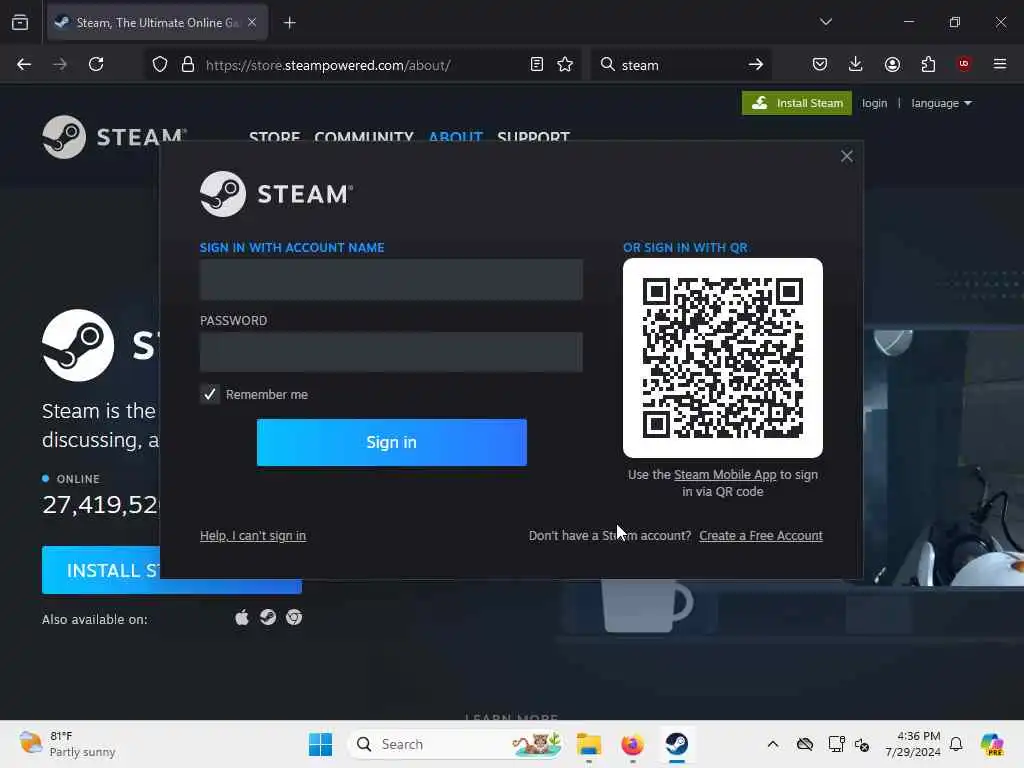Viewport: 1024px width, 768px height.
Task: Focus the password input field
Action: (391, 352)
